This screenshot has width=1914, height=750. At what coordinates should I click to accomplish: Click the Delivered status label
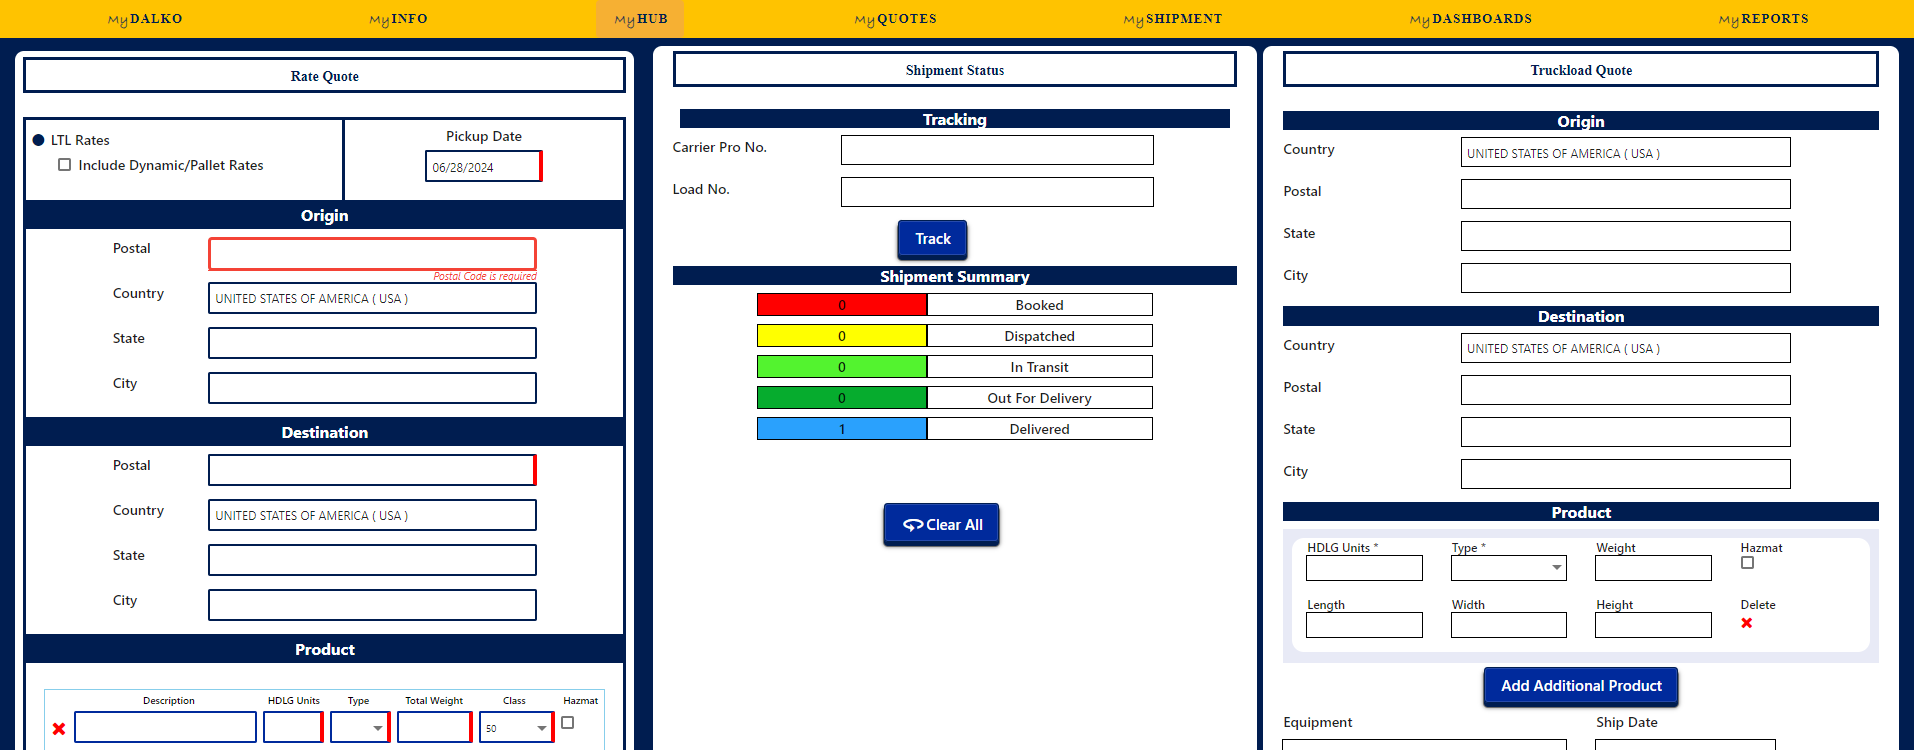click(x=1040, y=429)
